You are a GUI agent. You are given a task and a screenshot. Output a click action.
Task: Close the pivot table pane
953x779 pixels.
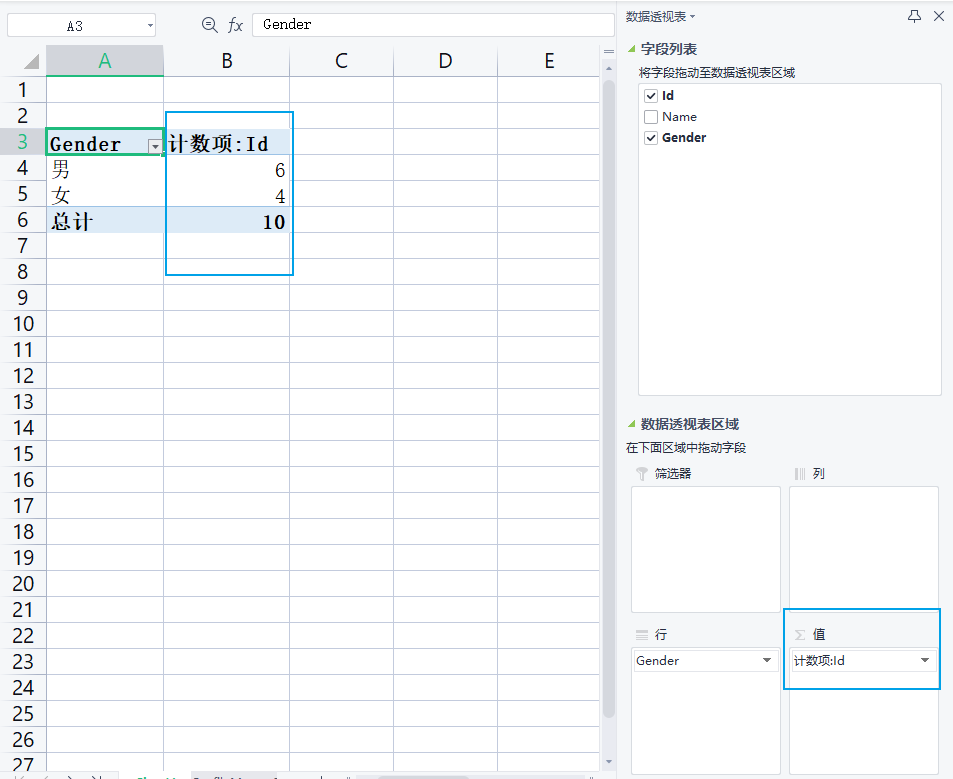click(939, 16)
